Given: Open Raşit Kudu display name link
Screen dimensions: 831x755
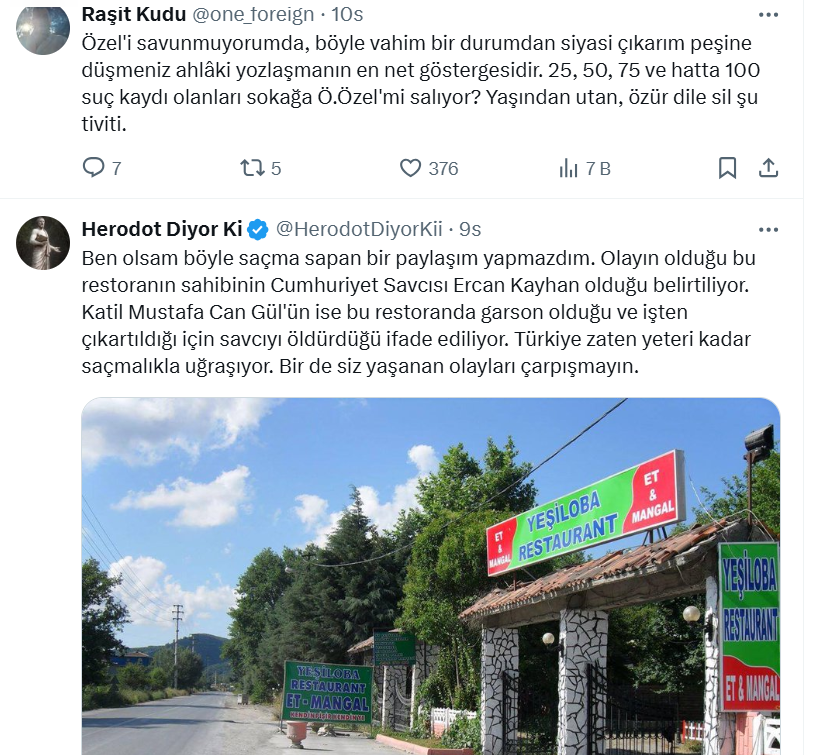Looking at the screenshot, I should pyautogui.click(x=134, y=14).
